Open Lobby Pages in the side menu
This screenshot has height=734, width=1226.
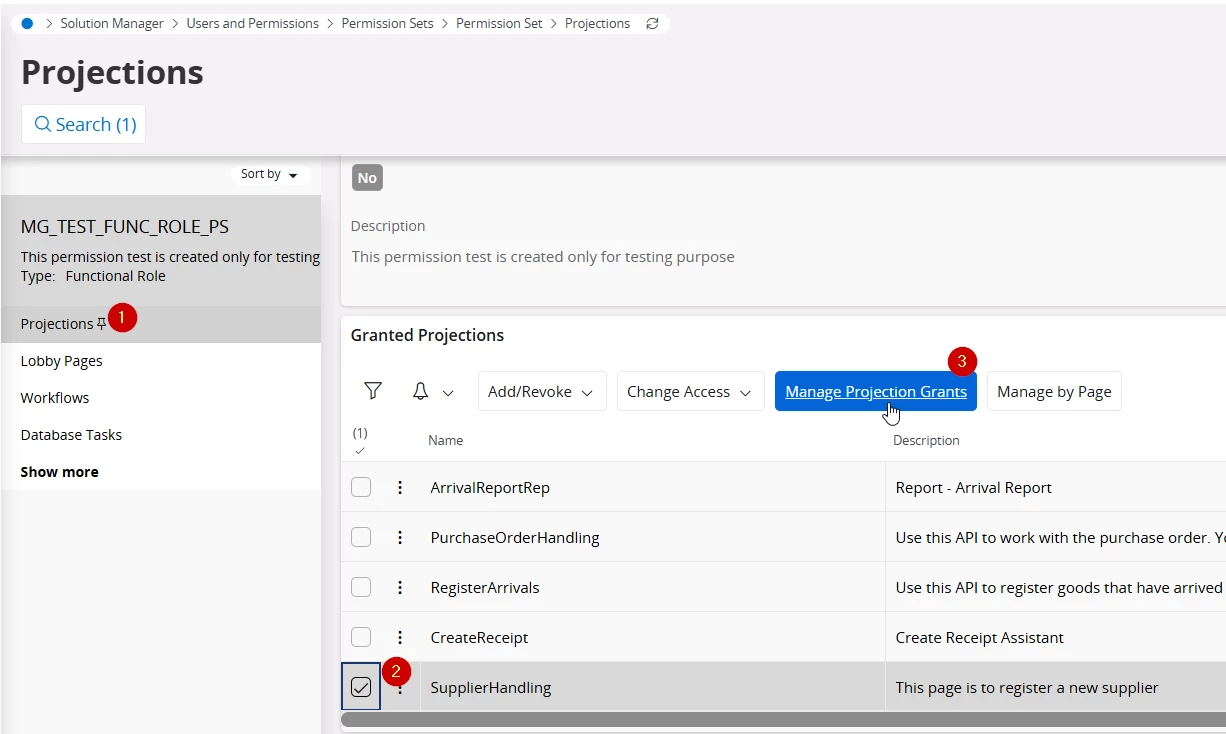click(x=62, y=361)
